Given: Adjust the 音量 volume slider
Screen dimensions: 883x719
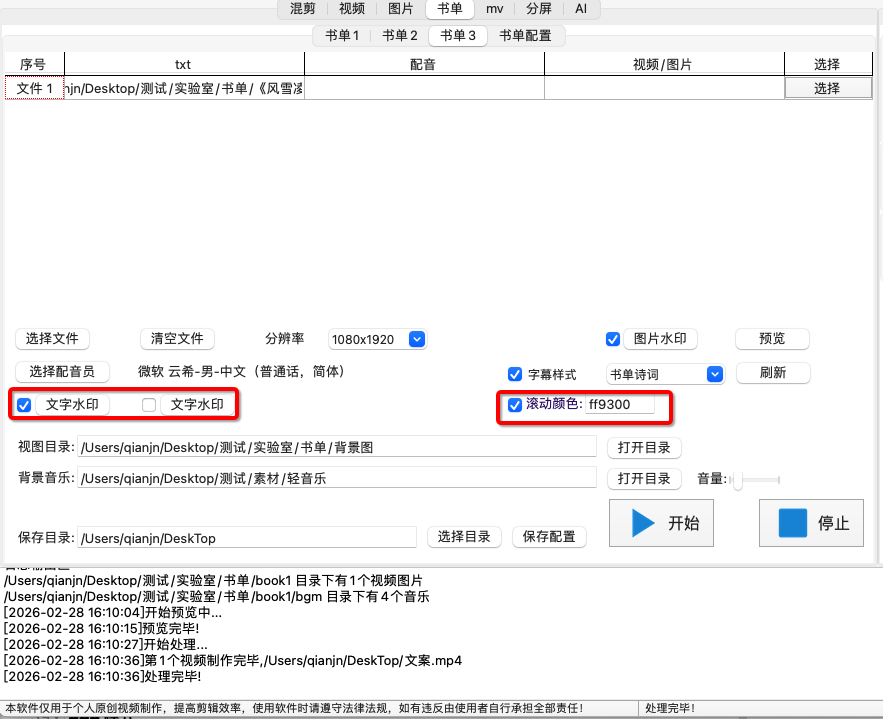Looking at the screenshot, I should tap(738, 480).
